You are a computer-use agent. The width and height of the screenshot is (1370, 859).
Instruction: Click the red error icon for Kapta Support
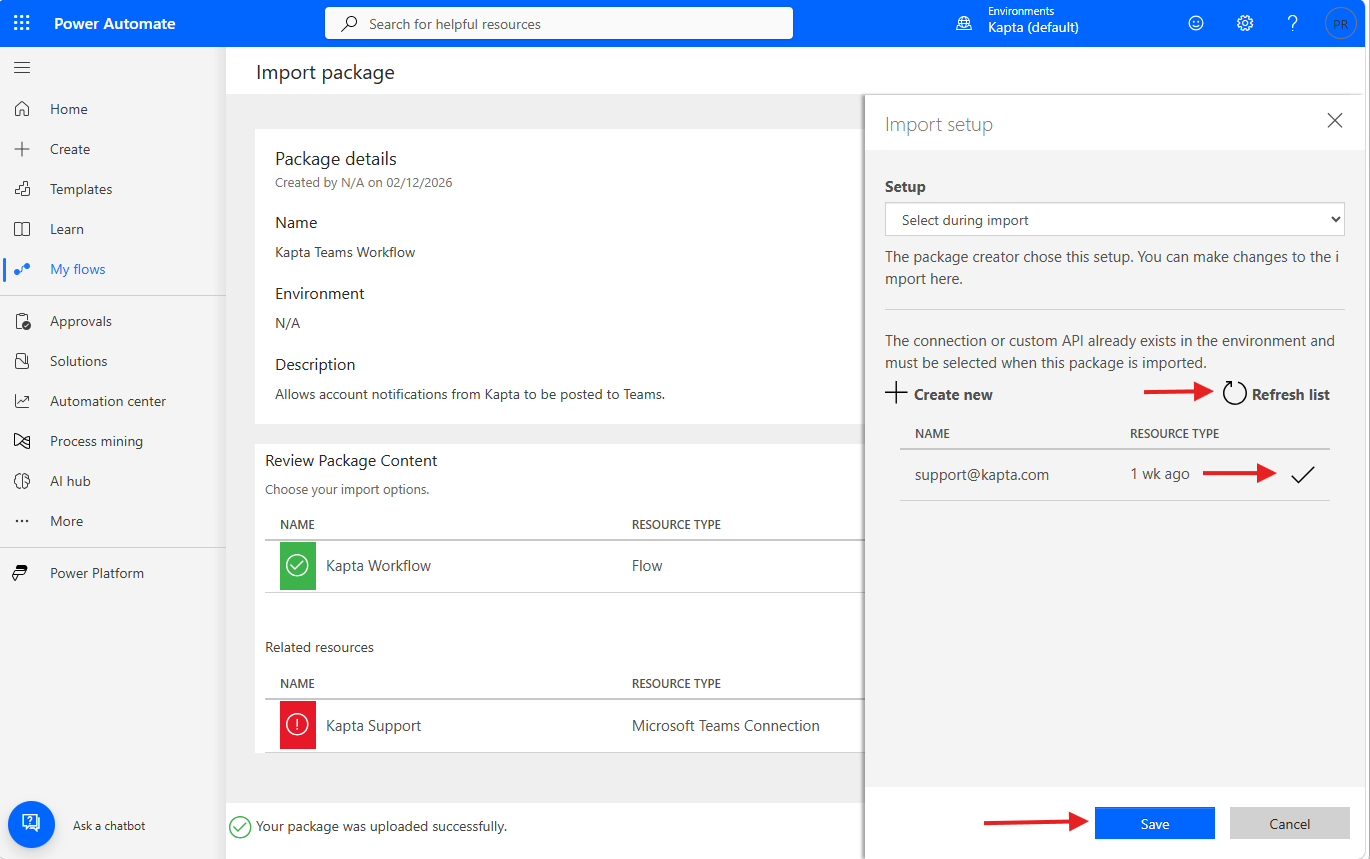pyautogui.click(x=298, y=726)
